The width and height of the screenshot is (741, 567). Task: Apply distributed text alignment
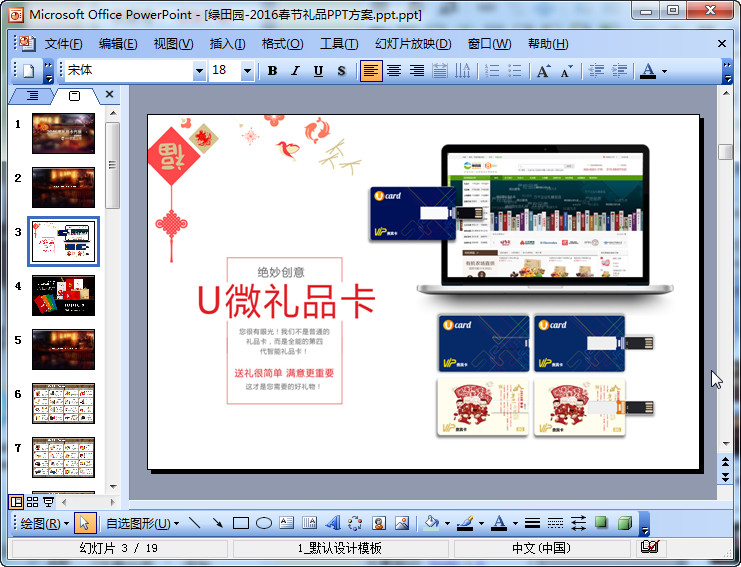click(x=439, y=71)
